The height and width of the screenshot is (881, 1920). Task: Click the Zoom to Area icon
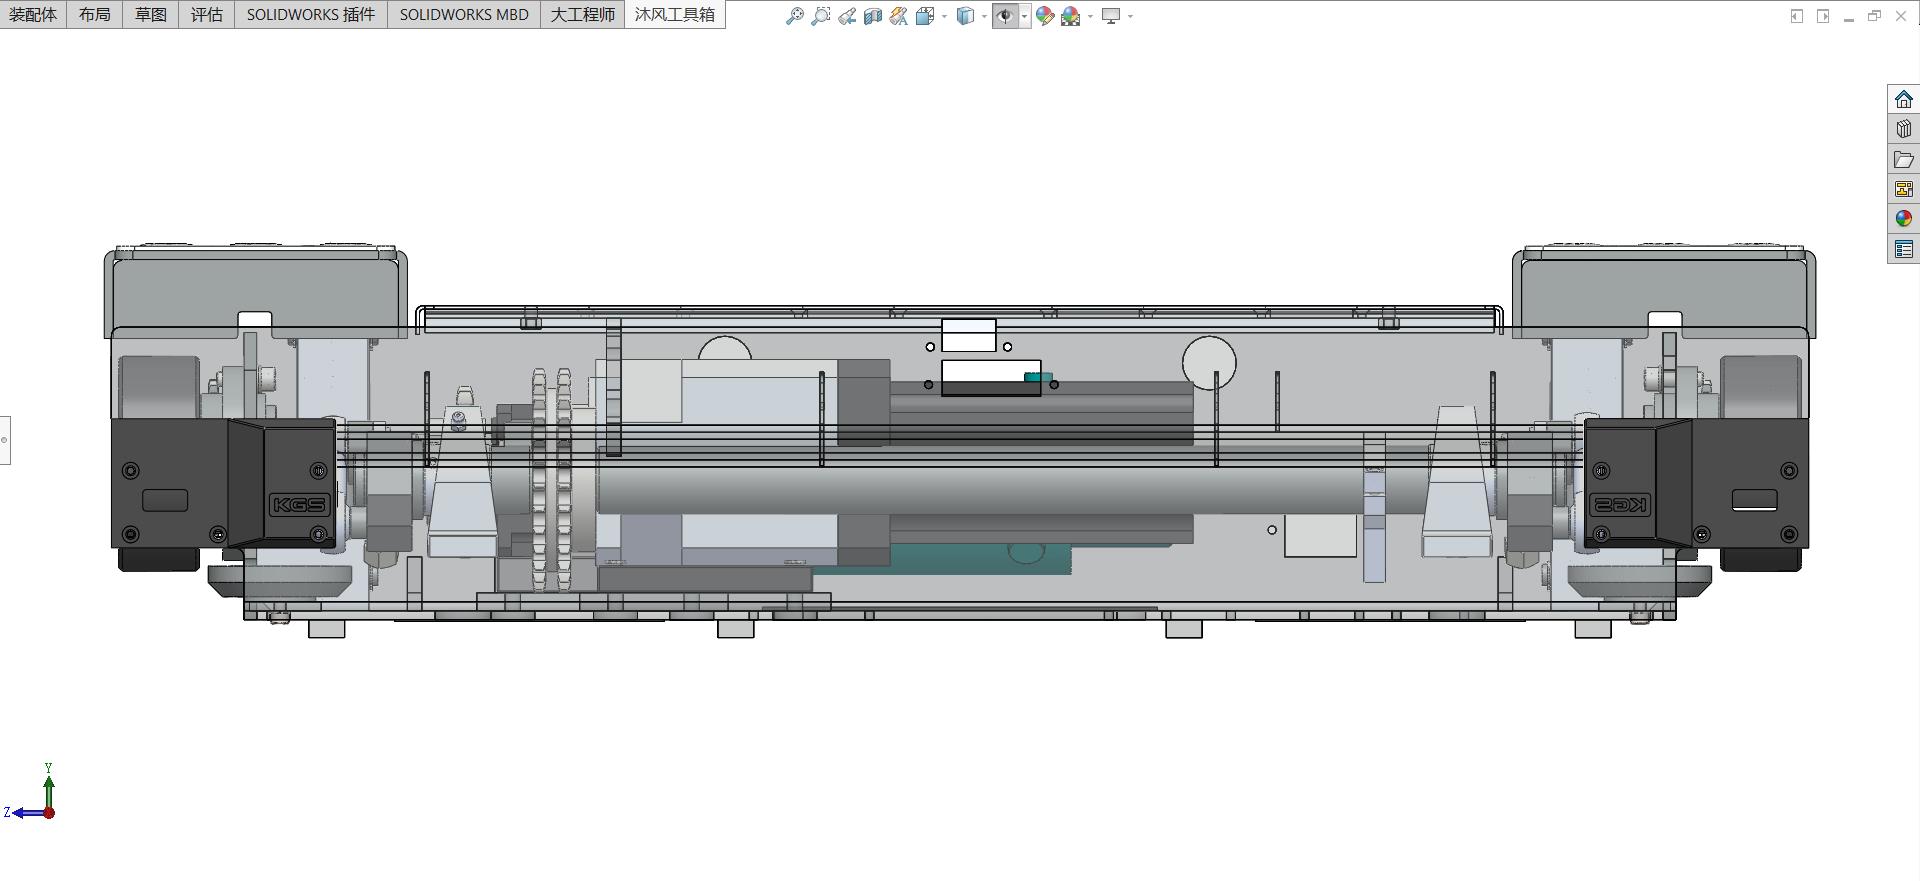pyautogui.click(x=821, y=16)
